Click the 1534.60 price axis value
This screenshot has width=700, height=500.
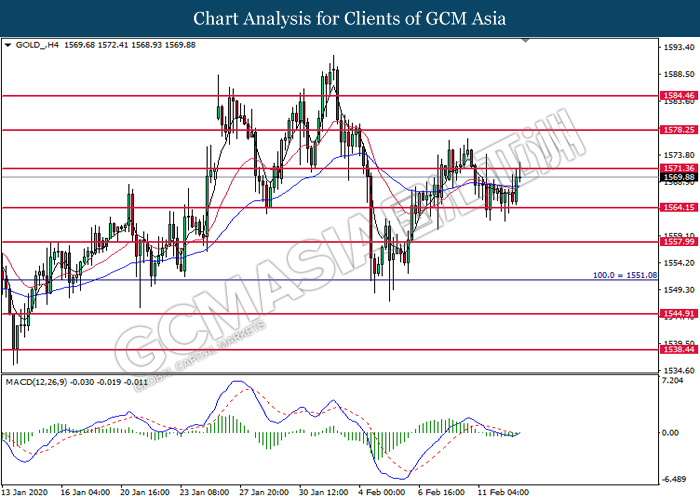[x=679, y=371]
